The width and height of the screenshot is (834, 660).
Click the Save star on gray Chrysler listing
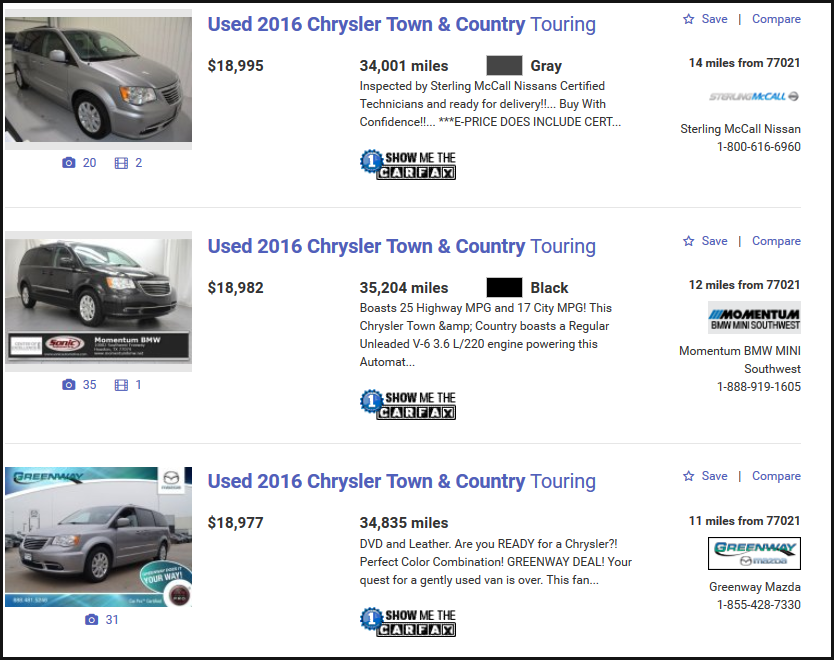[689, 19]
